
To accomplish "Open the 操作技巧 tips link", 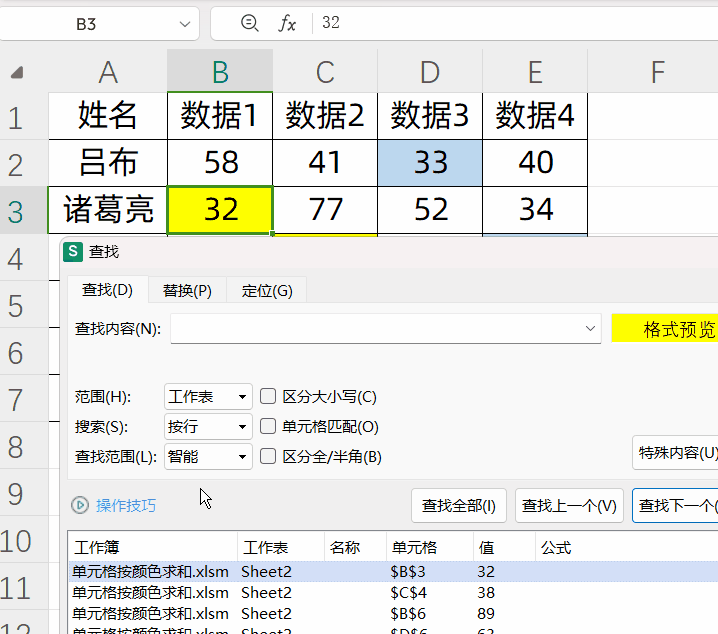I will (126, 505).
